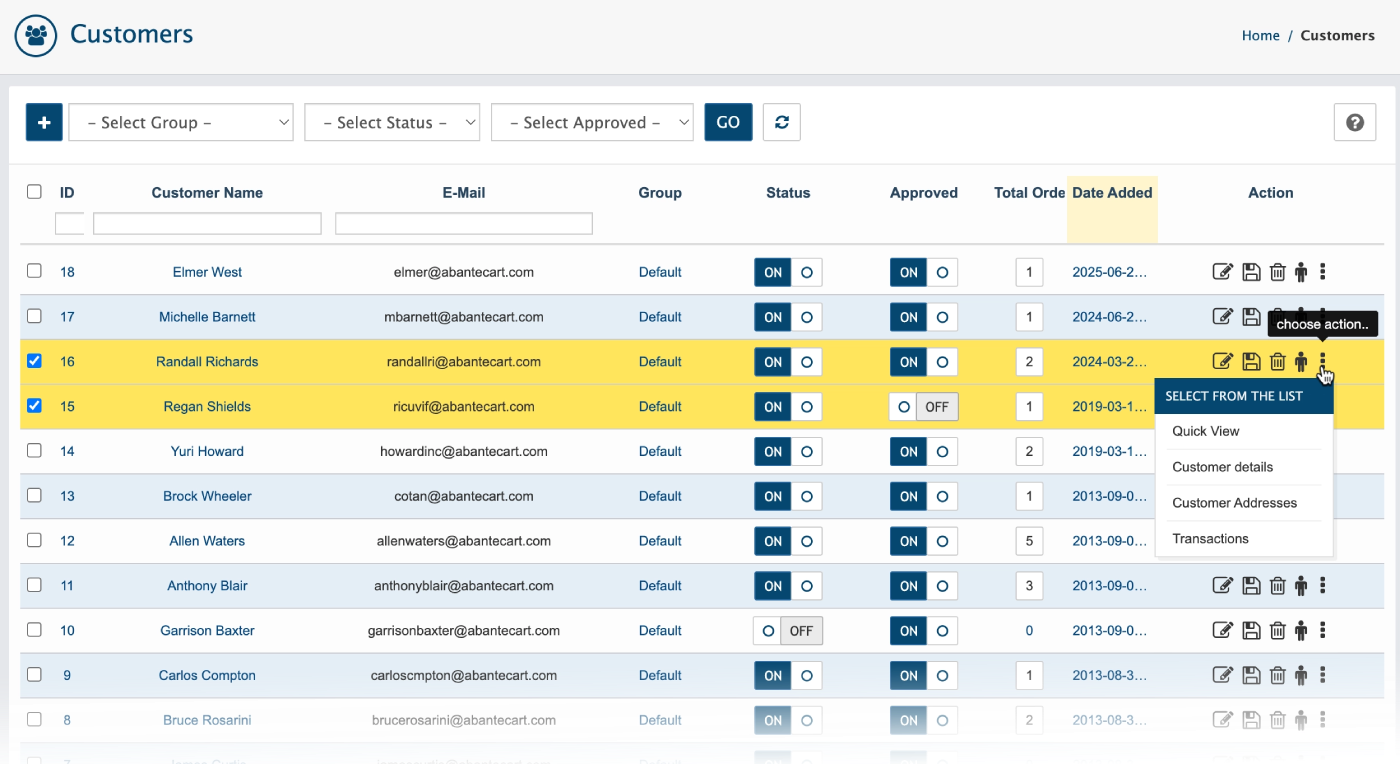This screenshot has width=1400, height=764.
Task: Click the Customers header people icon
Action: [36, 35]
